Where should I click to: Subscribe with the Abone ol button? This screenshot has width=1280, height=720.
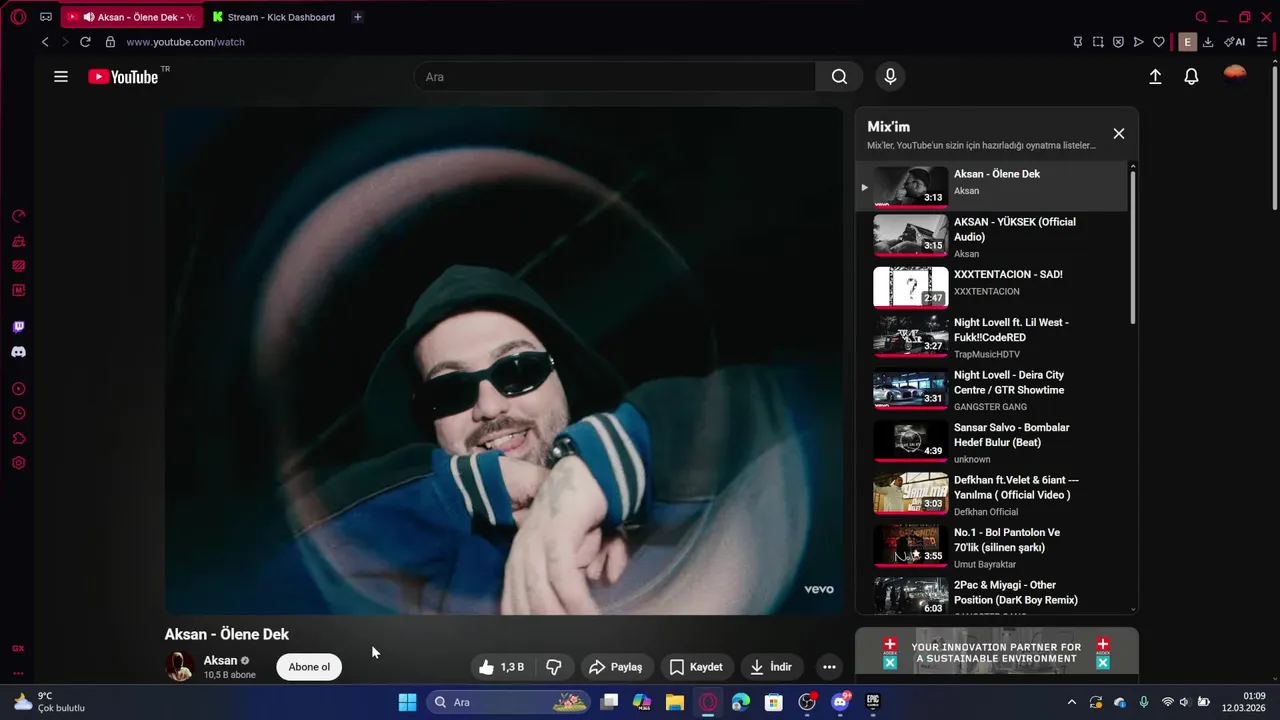[x=309, y=667]
